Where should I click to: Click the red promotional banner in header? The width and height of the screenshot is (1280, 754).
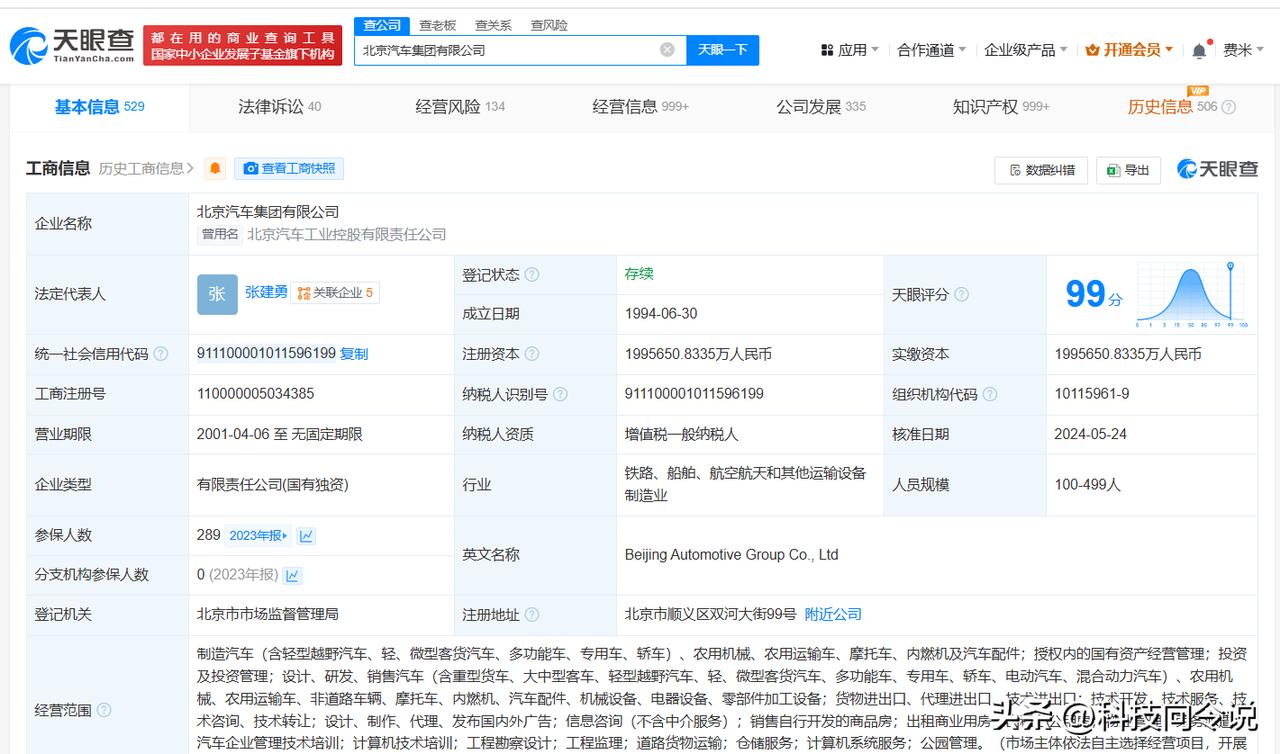click(x=242, y=45)
